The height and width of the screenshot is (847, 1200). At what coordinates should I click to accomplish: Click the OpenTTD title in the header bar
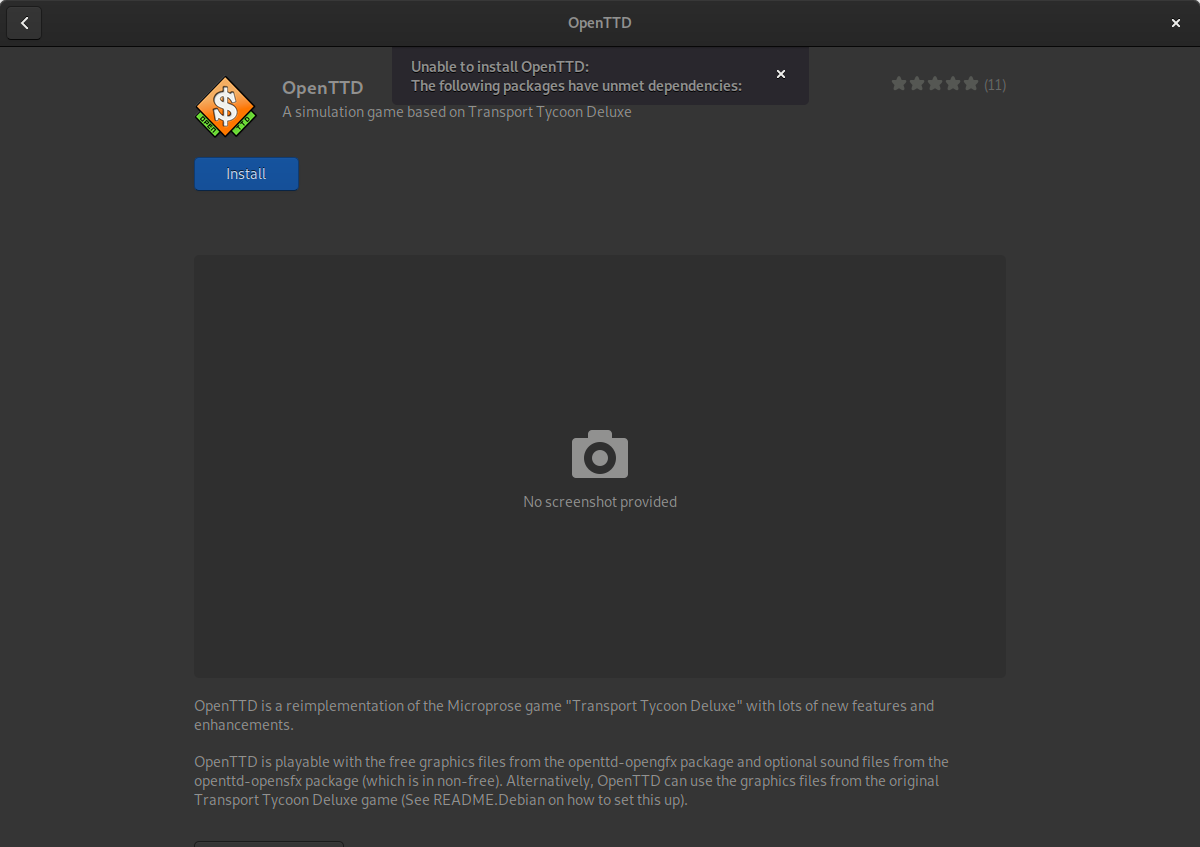point(600,23)
